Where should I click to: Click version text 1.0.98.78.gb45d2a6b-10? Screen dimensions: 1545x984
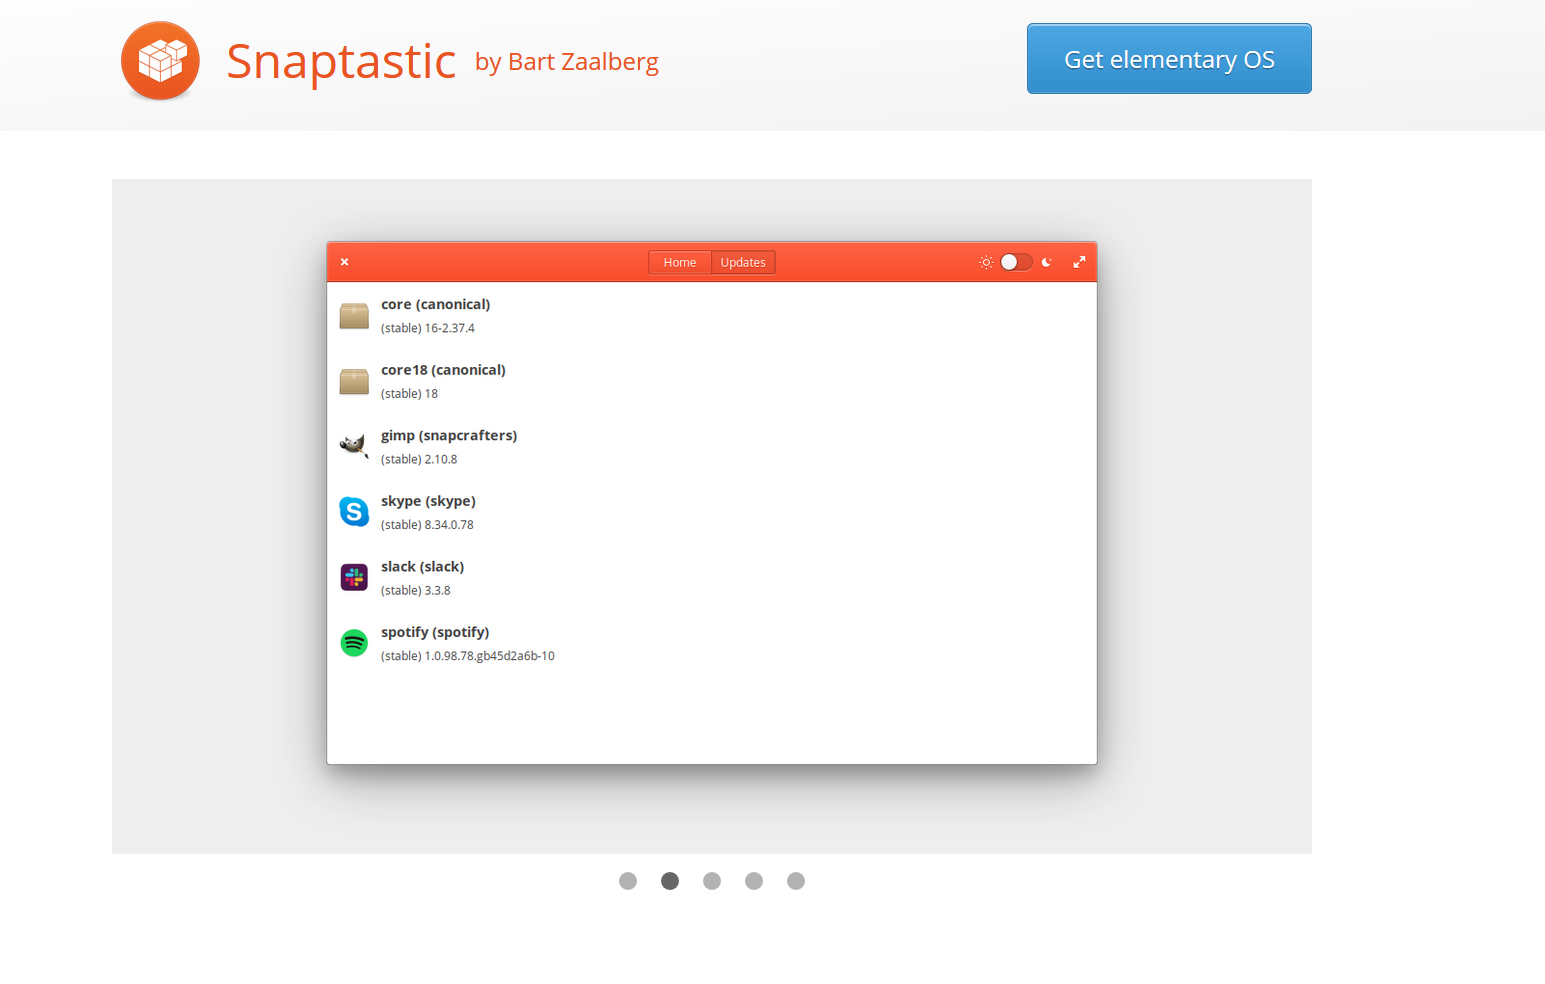coord(490,656)
